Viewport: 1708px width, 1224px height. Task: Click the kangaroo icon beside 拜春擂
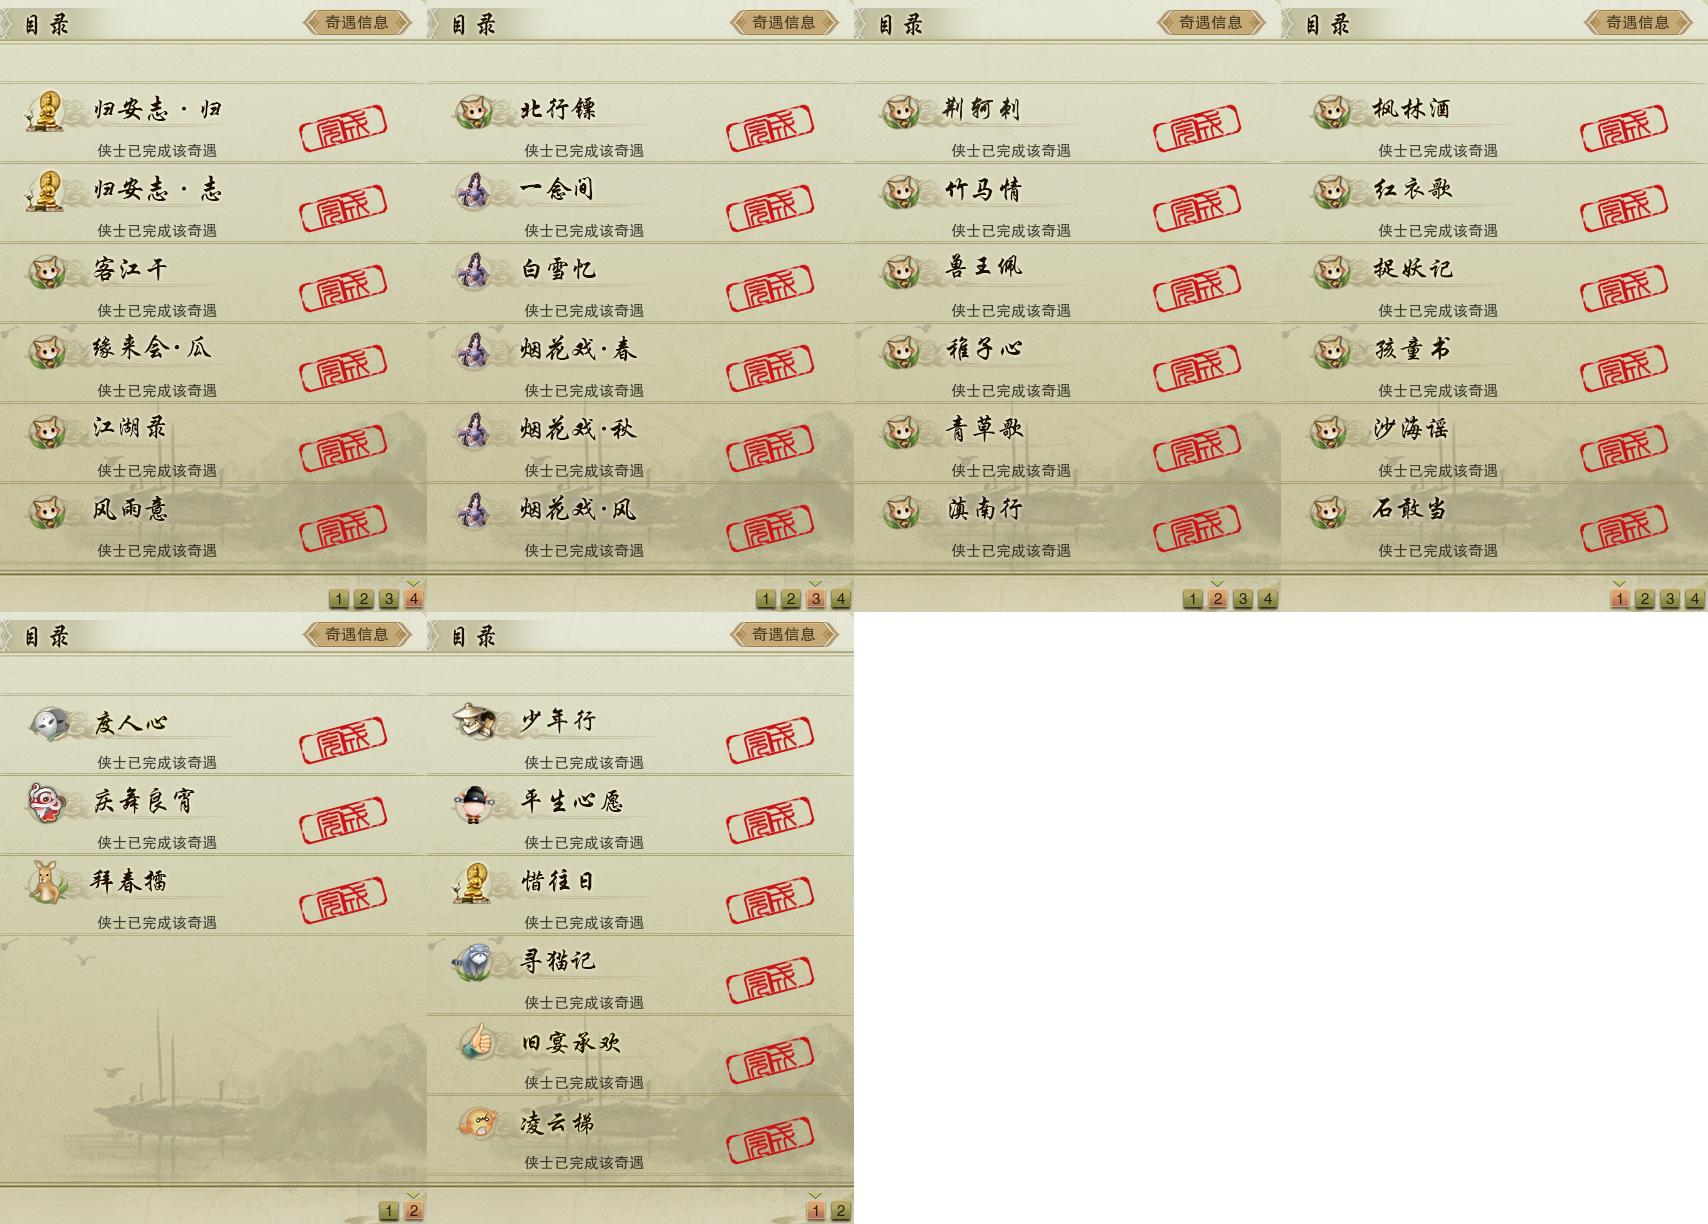[x=46, y=882]
